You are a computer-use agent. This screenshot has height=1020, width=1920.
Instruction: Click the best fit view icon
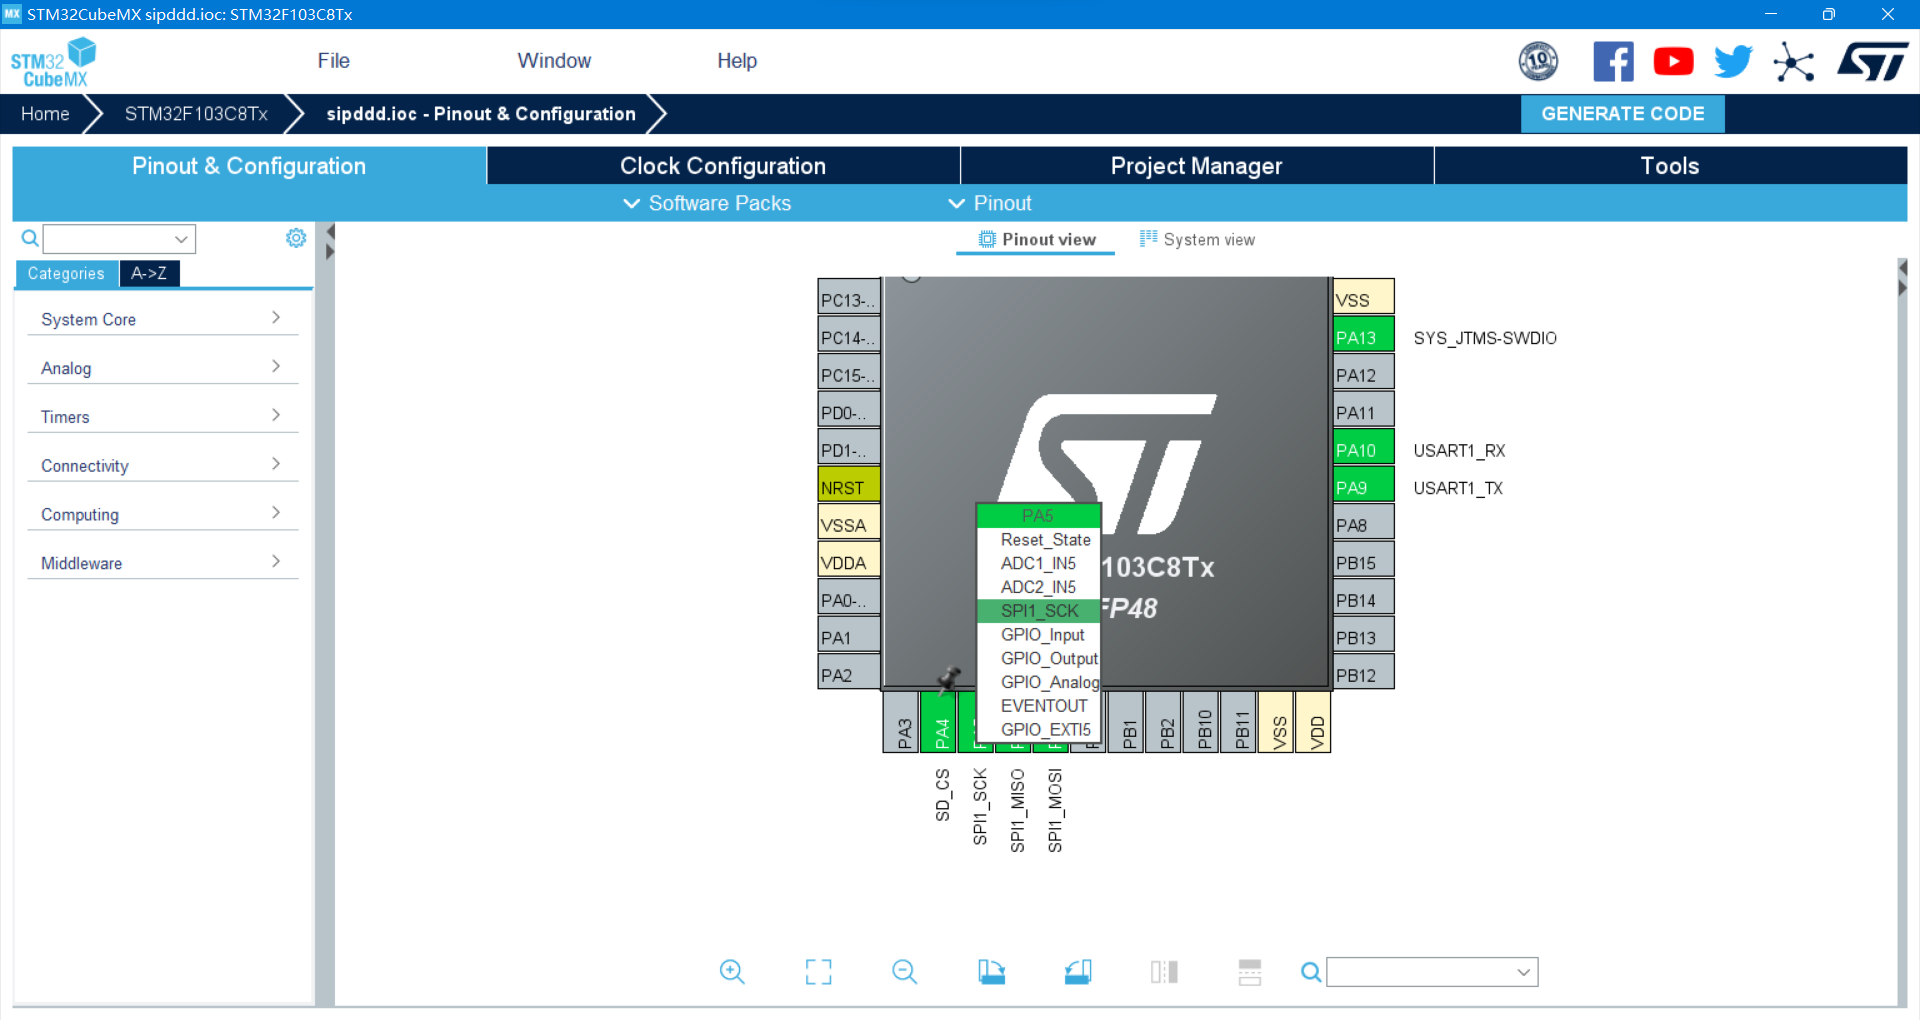click(x=818, y=971)
